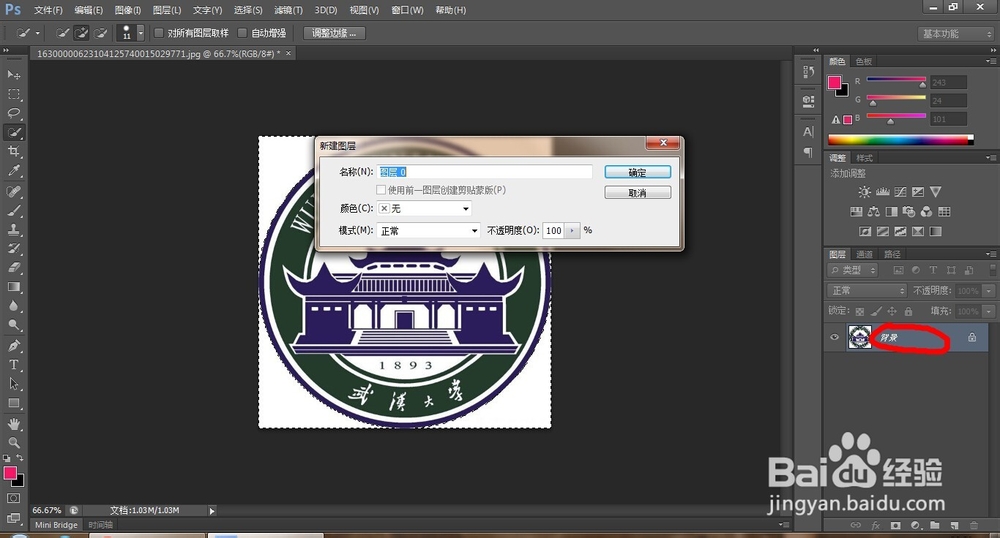Toggle the layer filter switch
The width and height of the screenshot is (1000, 538).
tap(992, 270)
